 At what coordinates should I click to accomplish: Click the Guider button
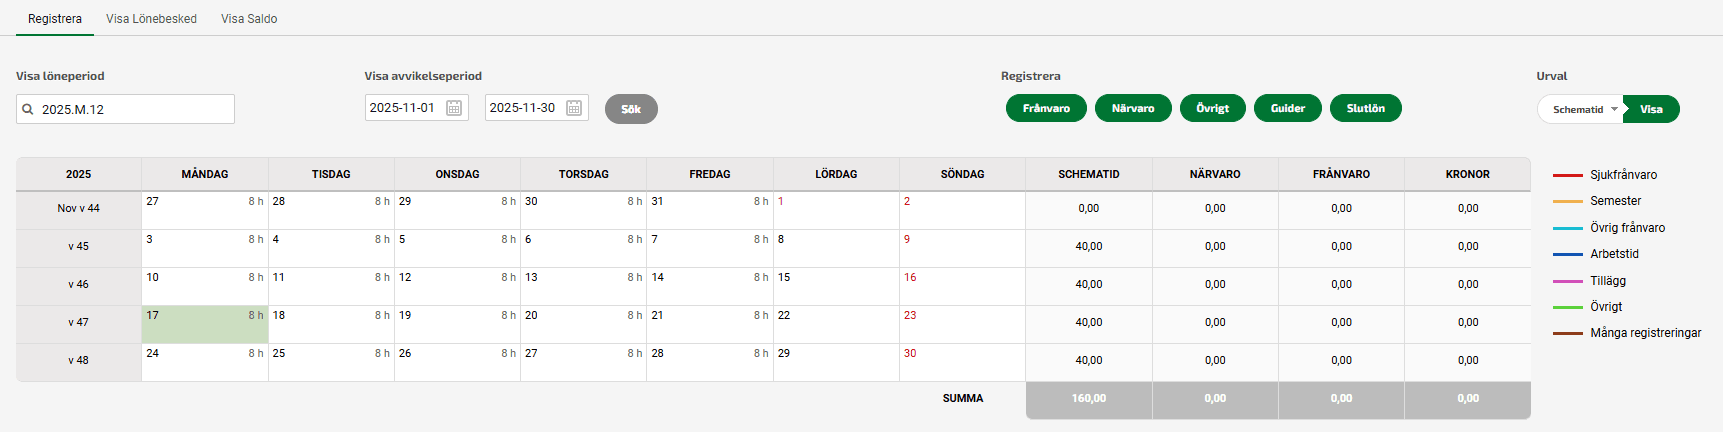point(1287,108)
